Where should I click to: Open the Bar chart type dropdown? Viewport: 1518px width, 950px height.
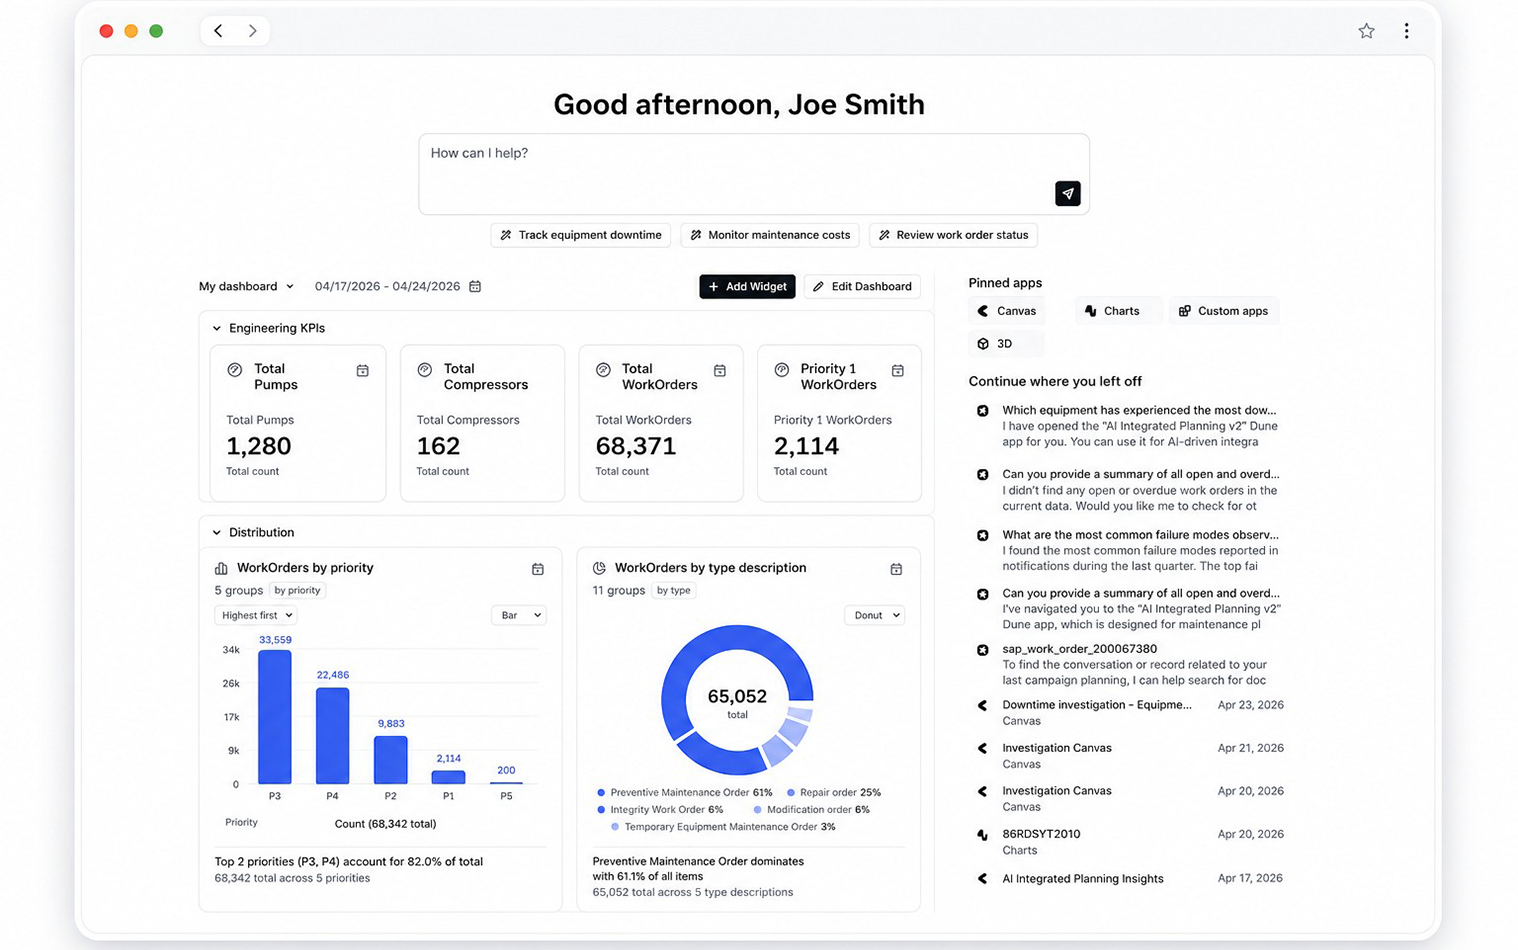pyautogui.click(x=519, y=615)
